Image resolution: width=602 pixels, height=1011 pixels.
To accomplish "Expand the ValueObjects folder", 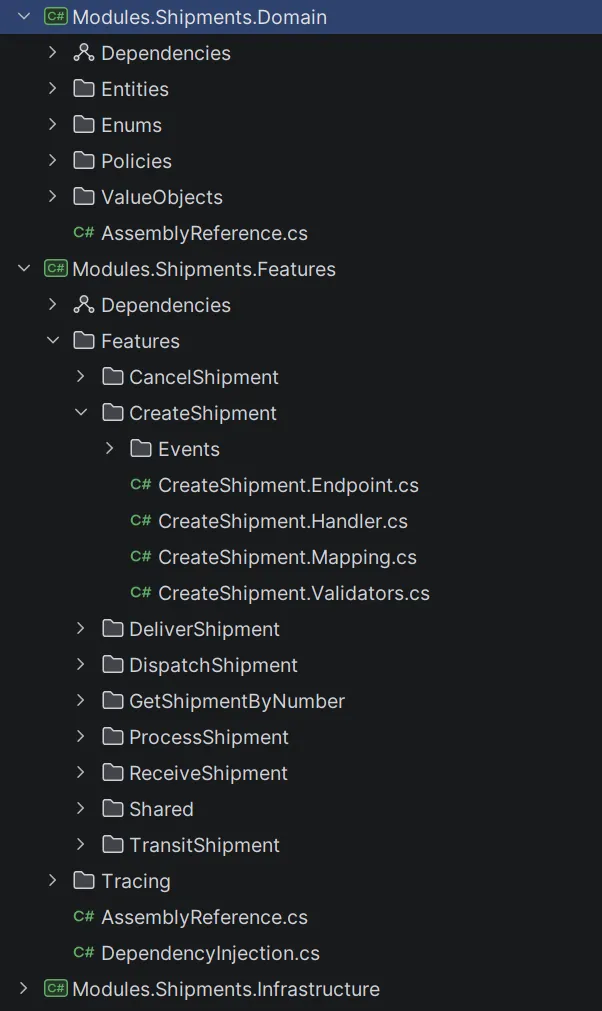I will pyautogui.click(x=53, y=197).
